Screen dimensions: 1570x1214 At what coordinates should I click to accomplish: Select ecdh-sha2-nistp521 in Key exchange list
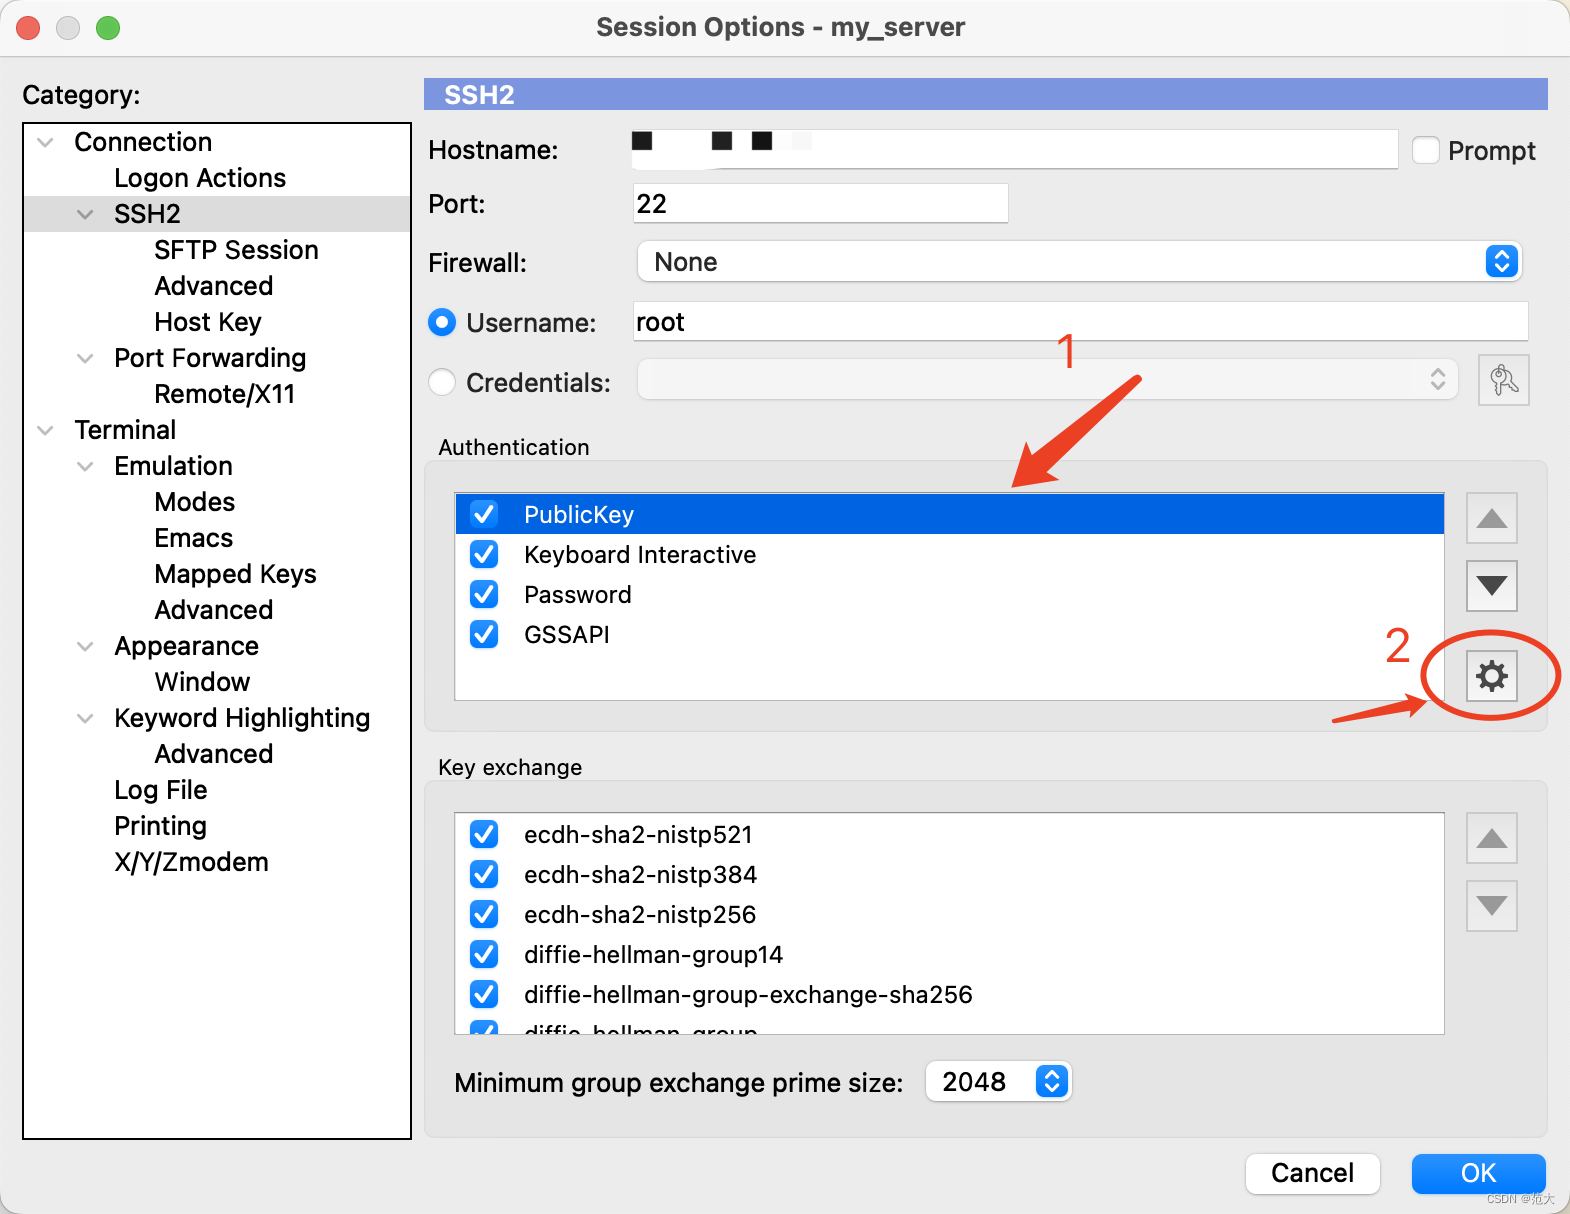click(x=950, y=834)
